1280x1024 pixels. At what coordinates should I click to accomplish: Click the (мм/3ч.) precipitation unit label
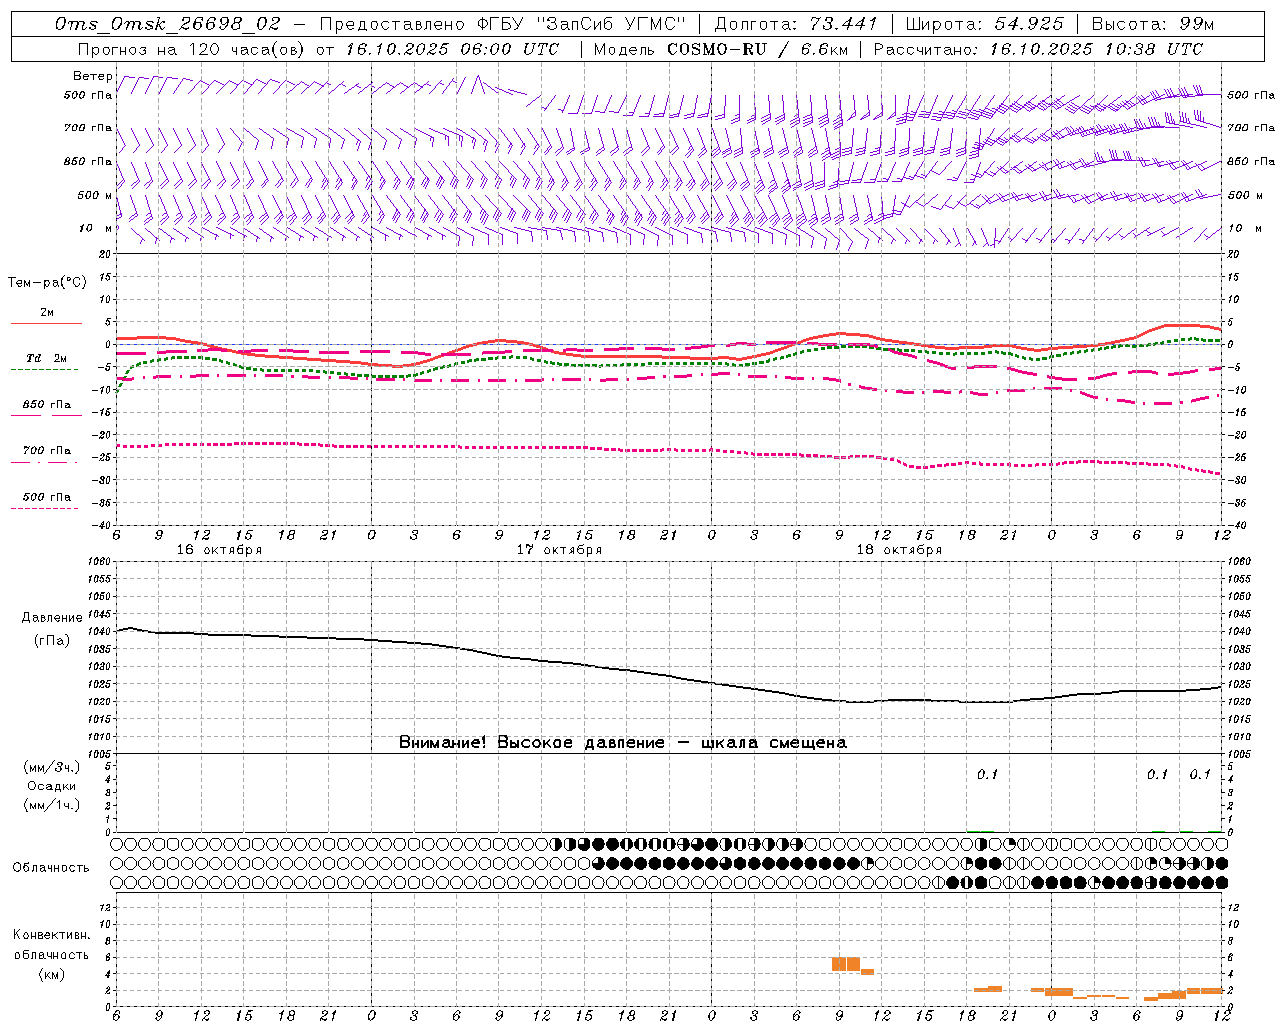(x=52, y=767)
